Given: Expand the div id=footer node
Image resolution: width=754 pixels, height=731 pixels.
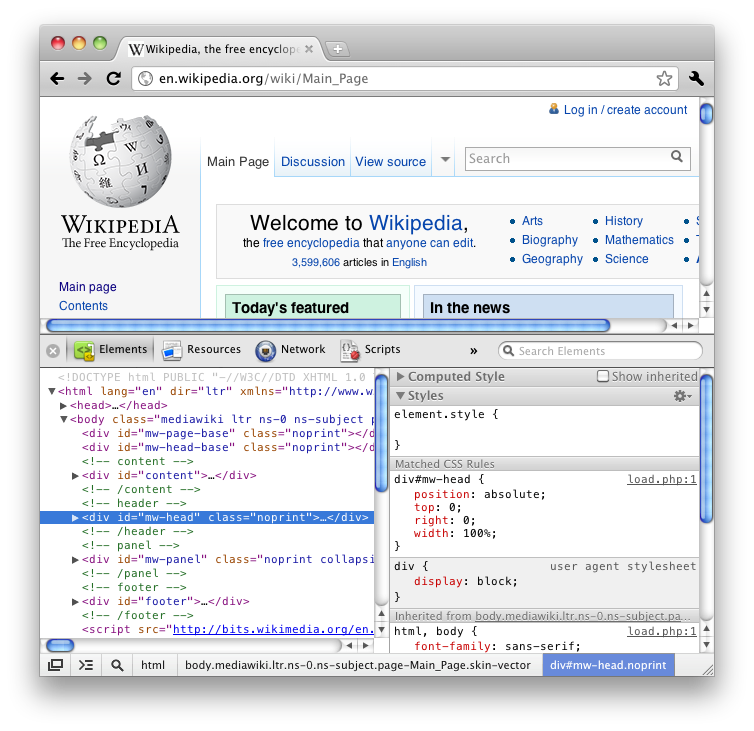Looking at the screenshot, I should point(75,602).
